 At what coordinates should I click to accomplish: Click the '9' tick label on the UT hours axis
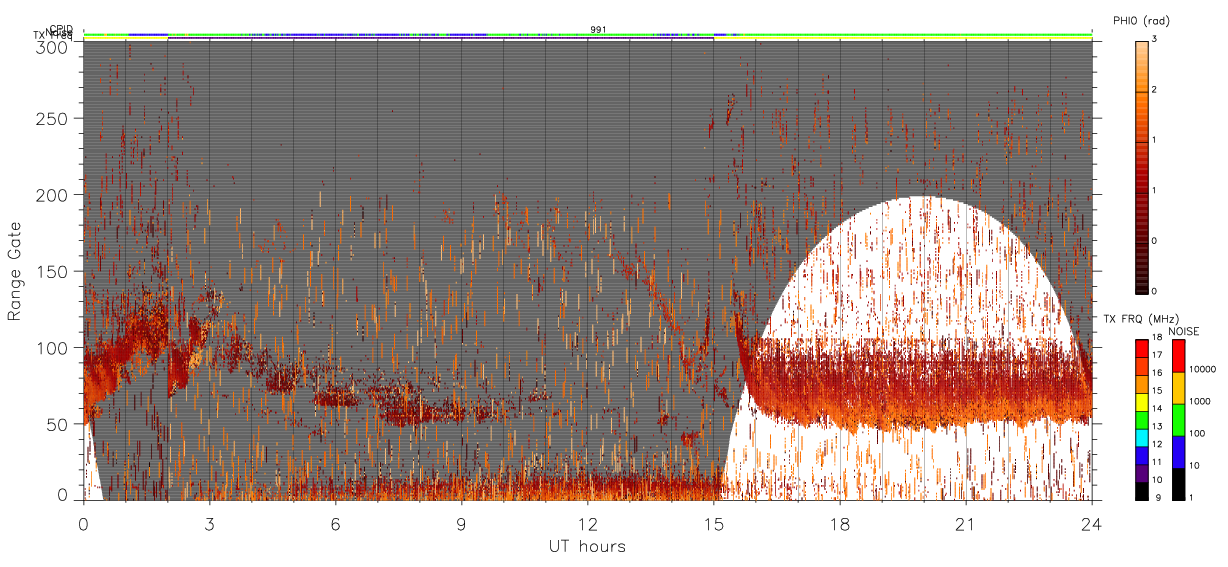tap(461, 524)
